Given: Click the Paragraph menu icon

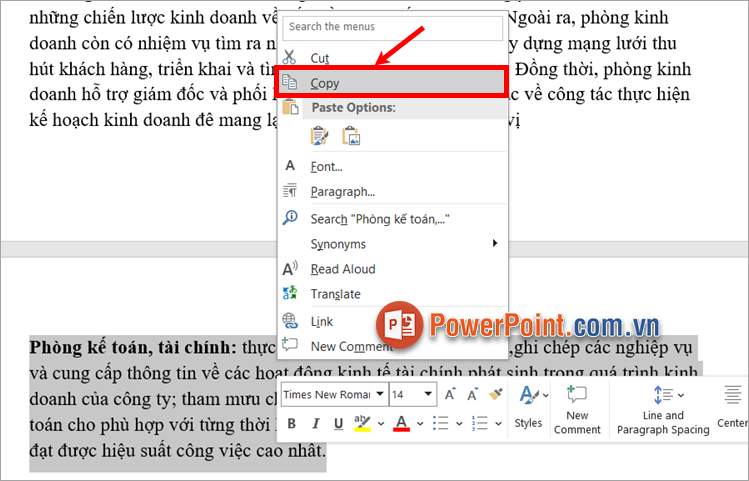Looking at the screenshot, I should pyautogui.click(x=289, y=191).
